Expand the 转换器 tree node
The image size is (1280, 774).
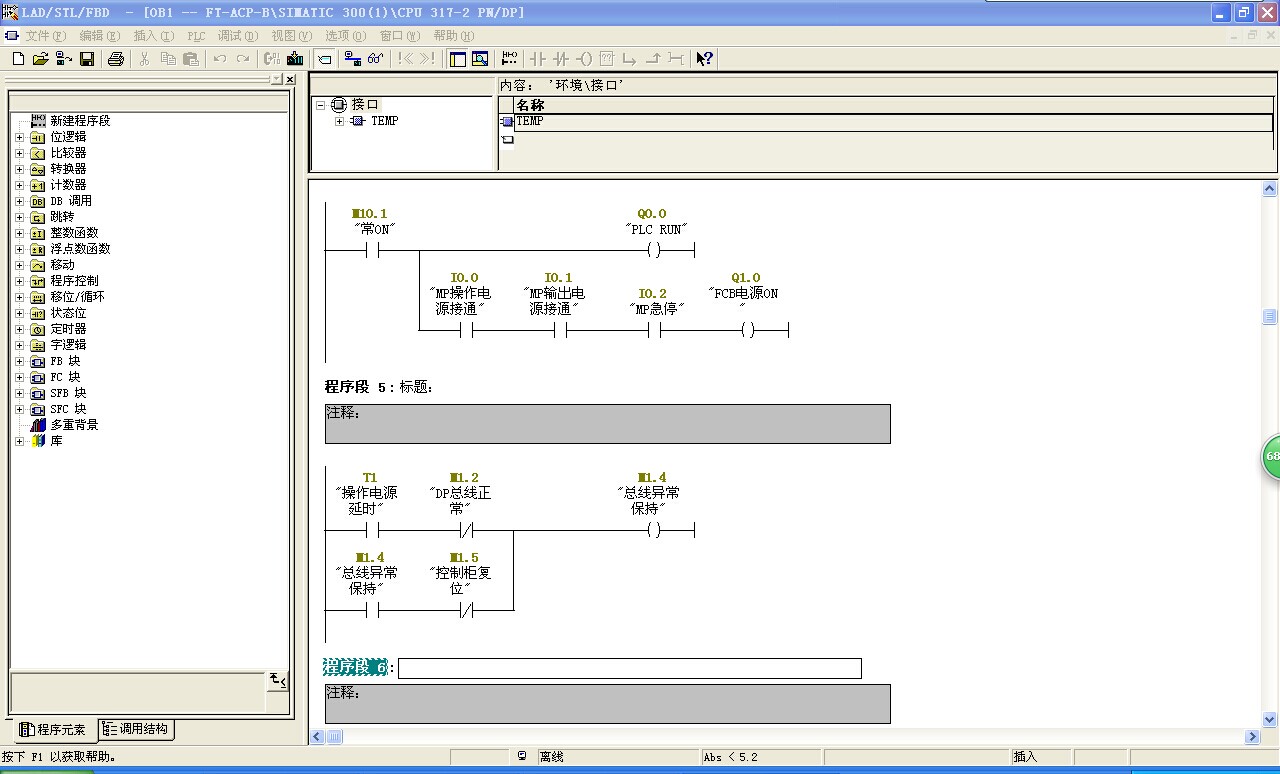(19, 169)
